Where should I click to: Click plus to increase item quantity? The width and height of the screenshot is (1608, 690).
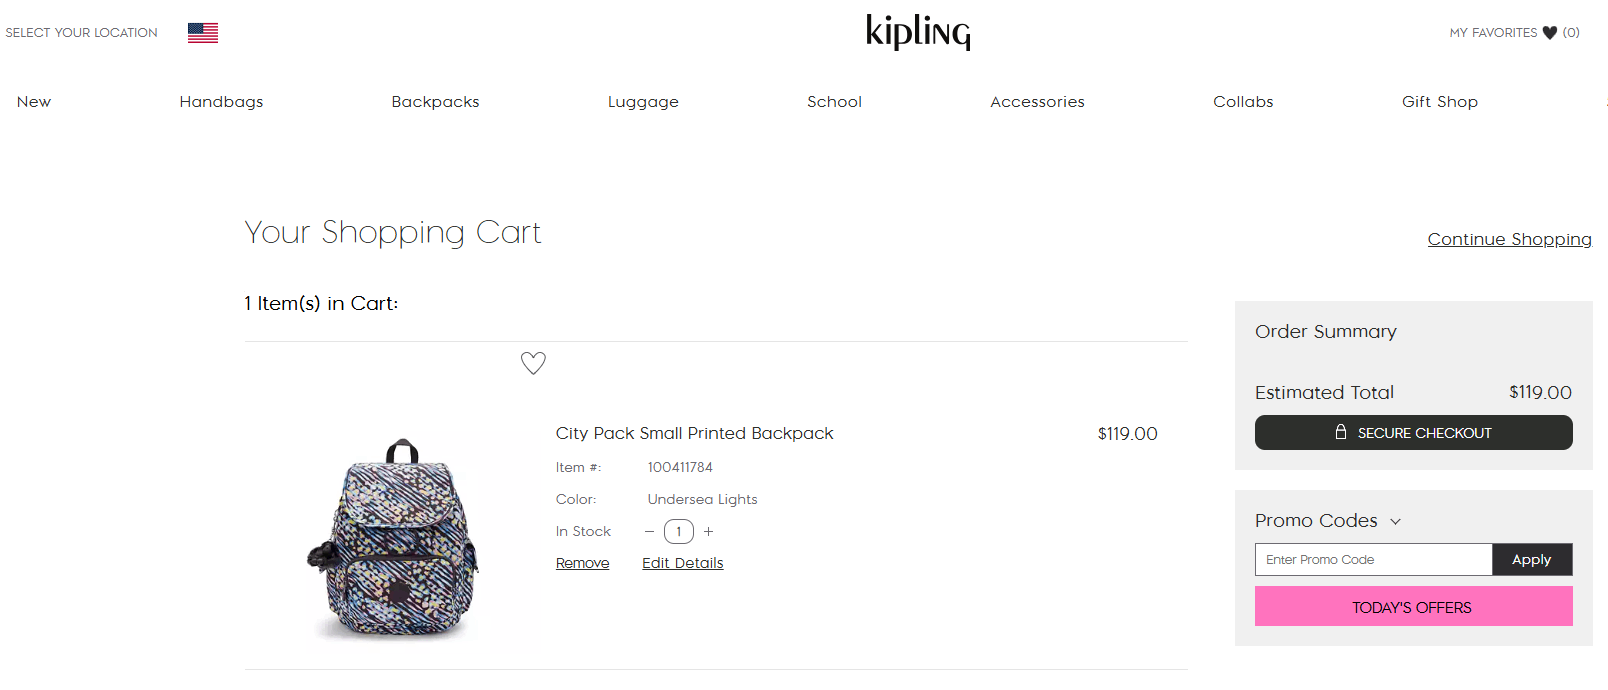tap(708, 531)
